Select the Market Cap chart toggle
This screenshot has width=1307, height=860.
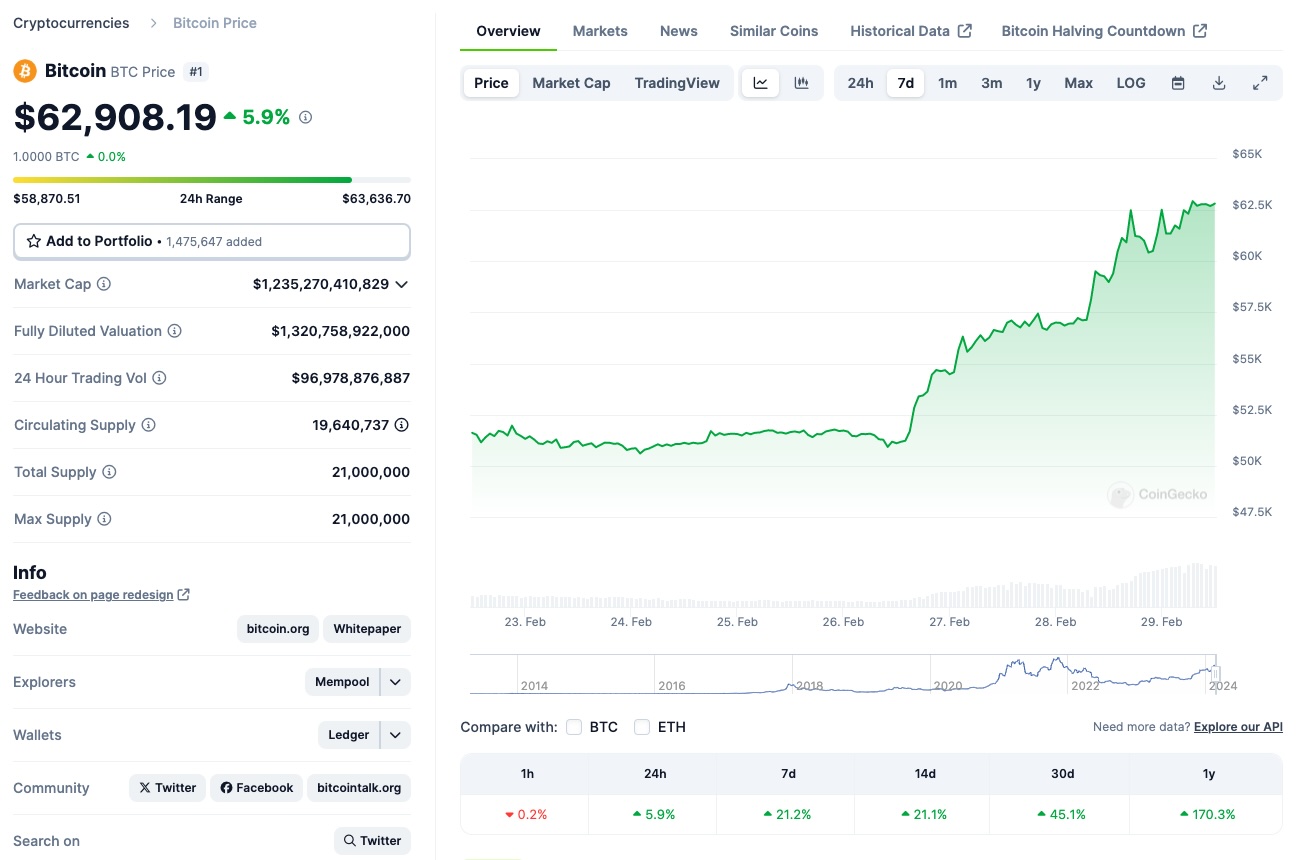pyautogui.click(x=571, y=83)
